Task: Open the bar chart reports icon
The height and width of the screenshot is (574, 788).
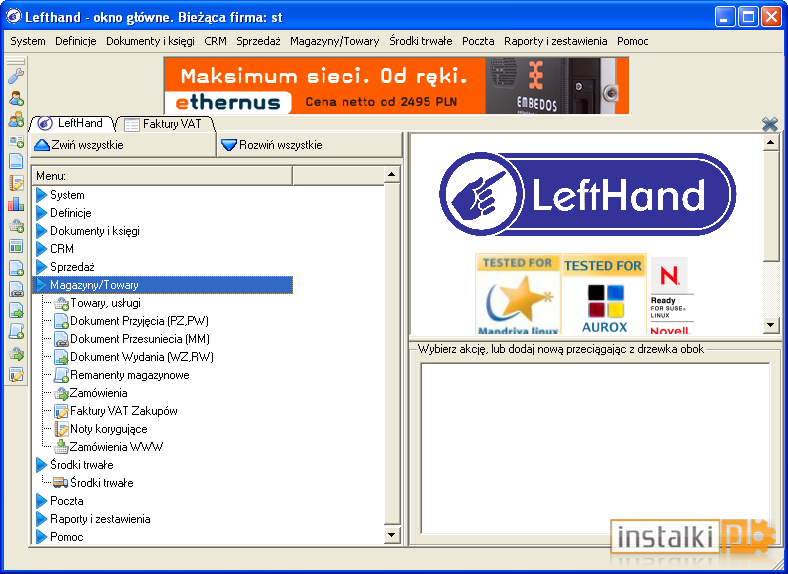Action: pos(16,204)
